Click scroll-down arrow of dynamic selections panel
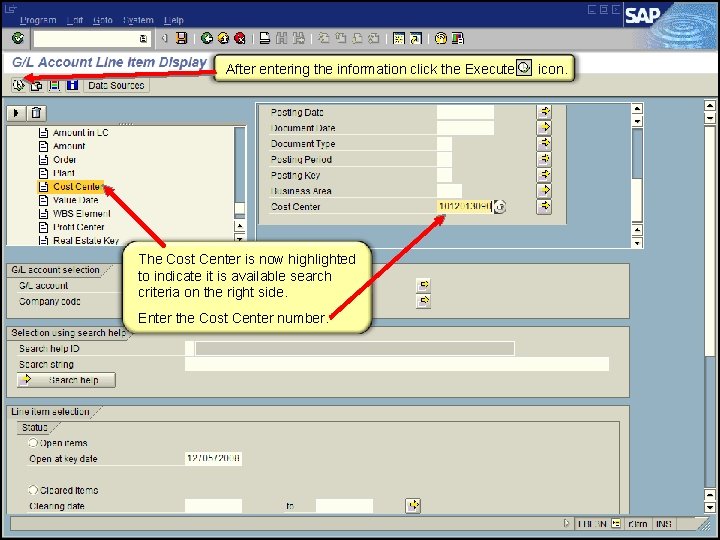This screenshot has width=720, height=540. click(637, 242)
